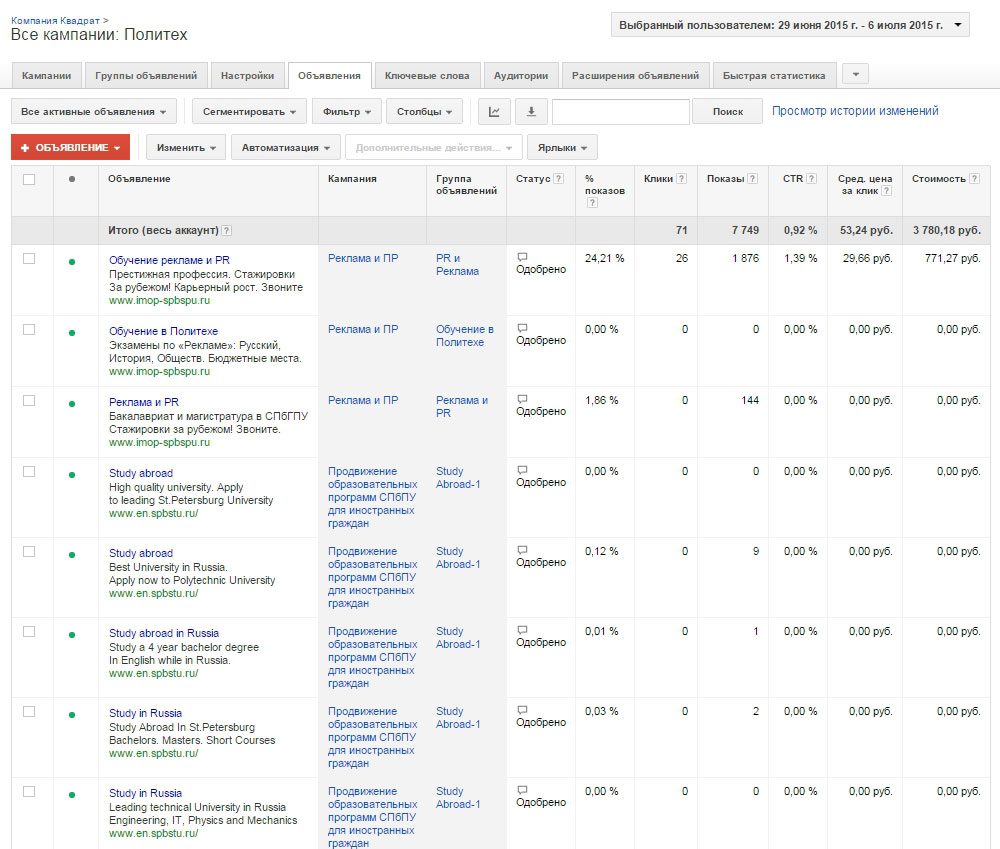Open the date range selector dropdown

790,25
